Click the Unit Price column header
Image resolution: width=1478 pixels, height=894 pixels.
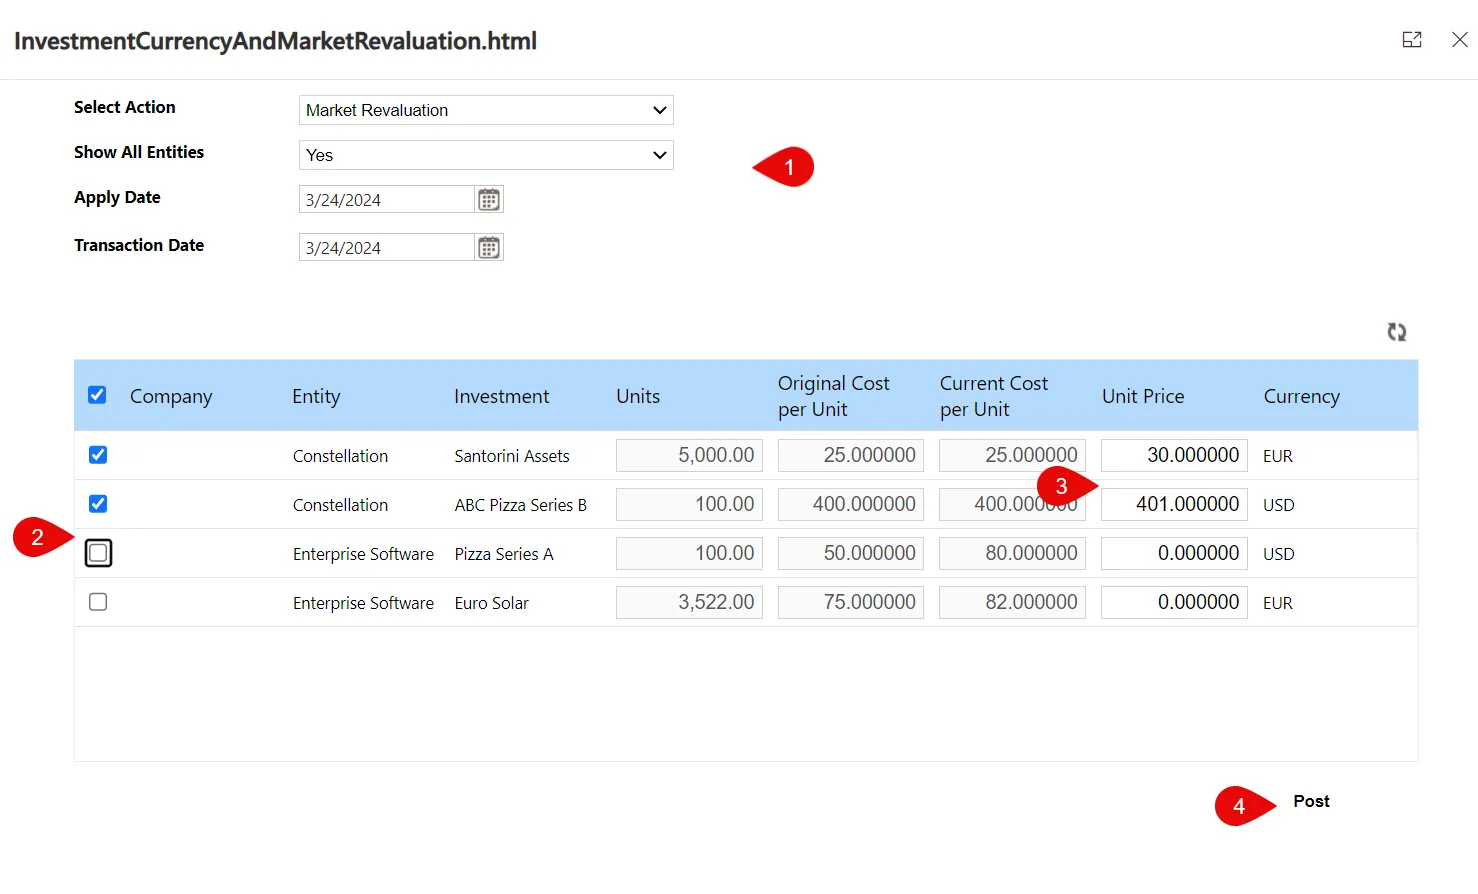click(x=1143, y=396)
